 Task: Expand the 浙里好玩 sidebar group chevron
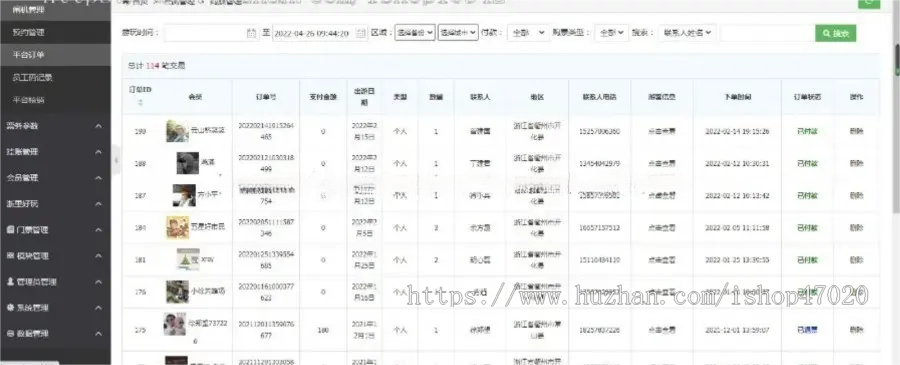click(99, 204)
